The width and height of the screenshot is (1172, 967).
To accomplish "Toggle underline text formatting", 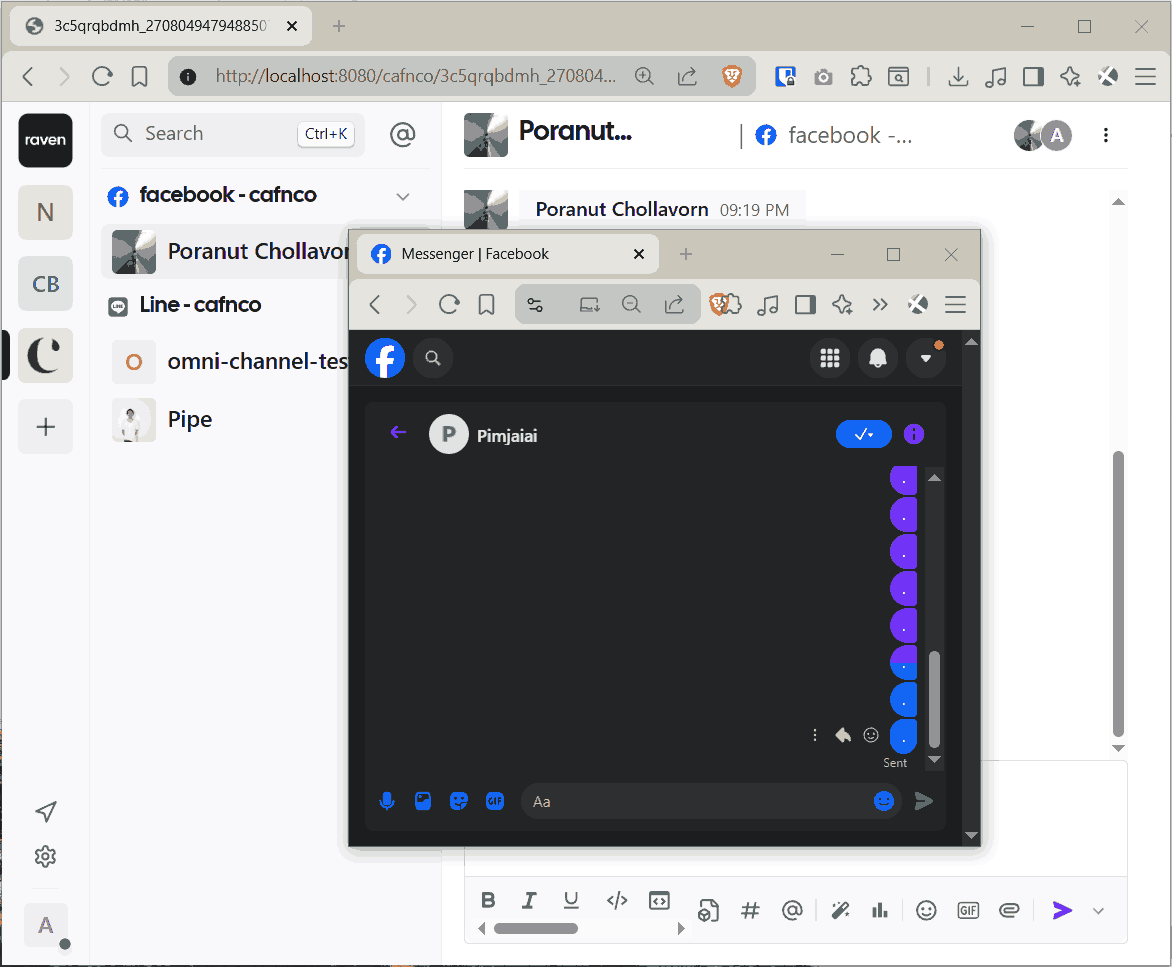I will click(x=571, y=900).
